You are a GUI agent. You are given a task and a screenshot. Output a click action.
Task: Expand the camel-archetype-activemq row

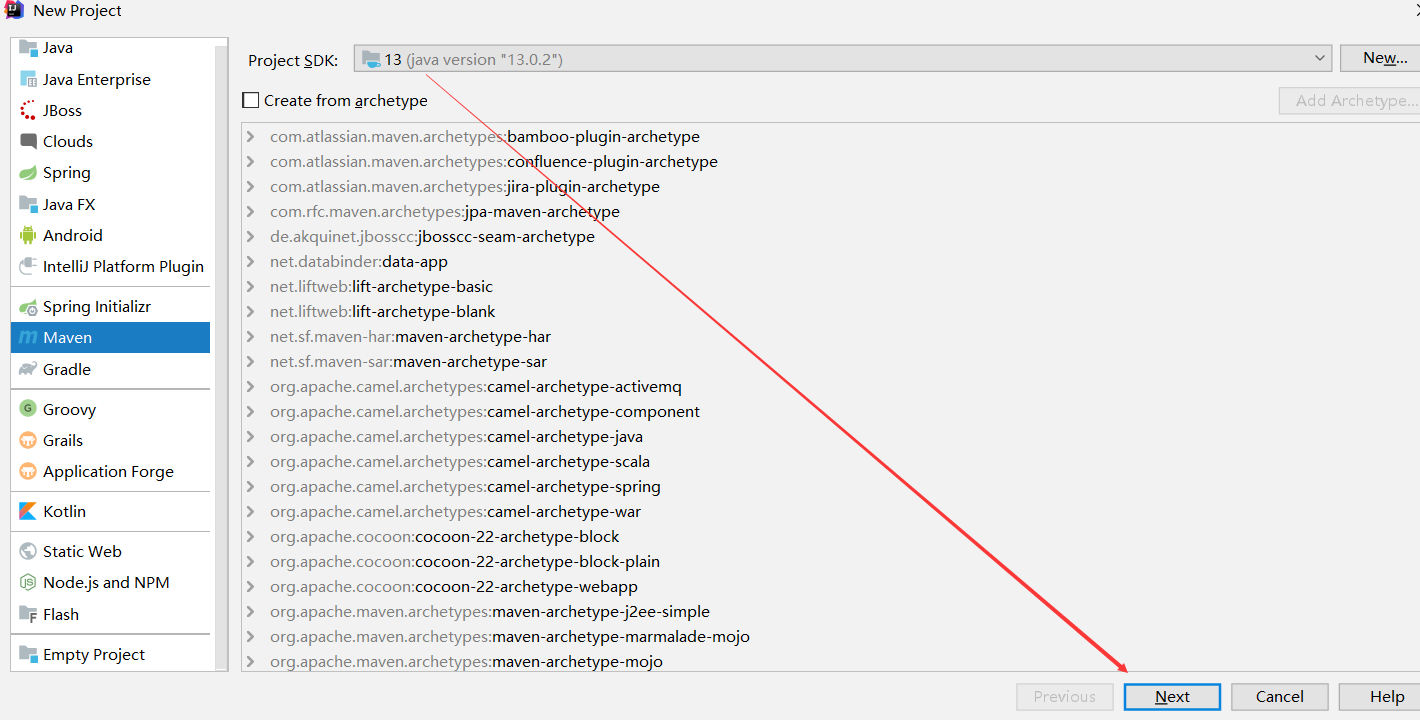tap(250, 387)
